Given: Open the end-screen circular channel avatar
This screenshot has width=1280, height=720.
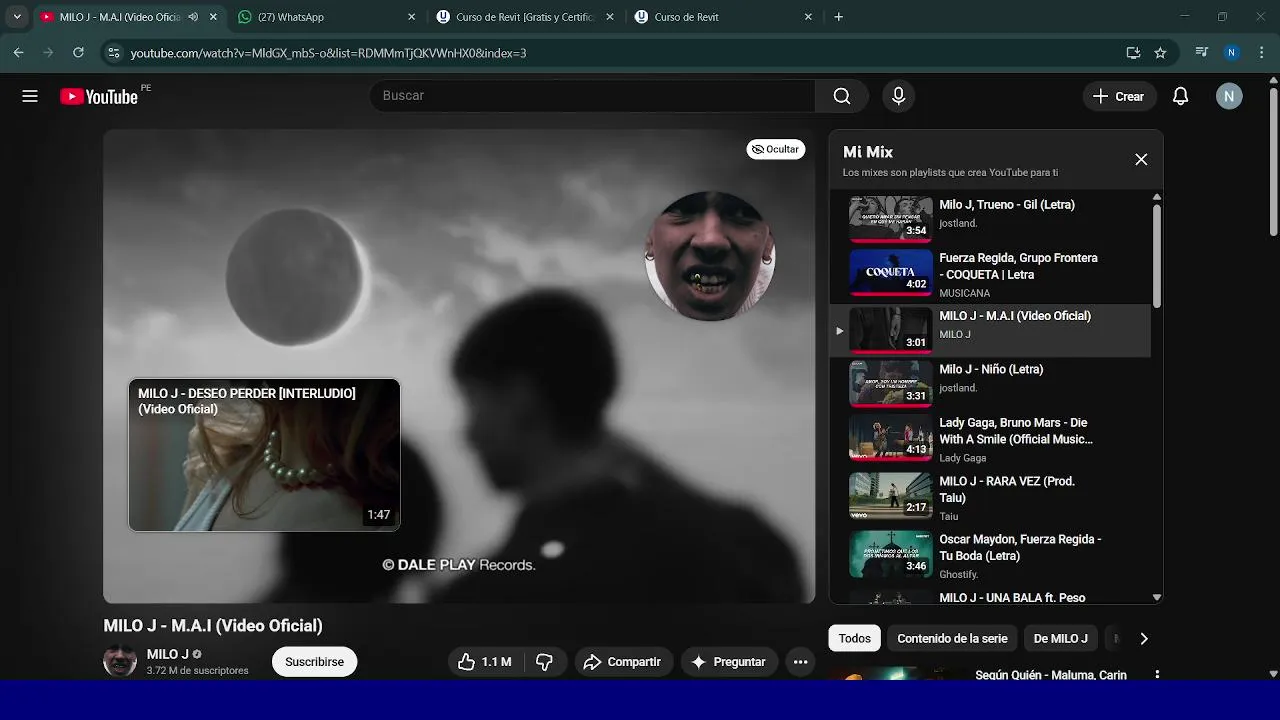Looking at the screenshot, I should pyautogui.click(x=710, y=255).
